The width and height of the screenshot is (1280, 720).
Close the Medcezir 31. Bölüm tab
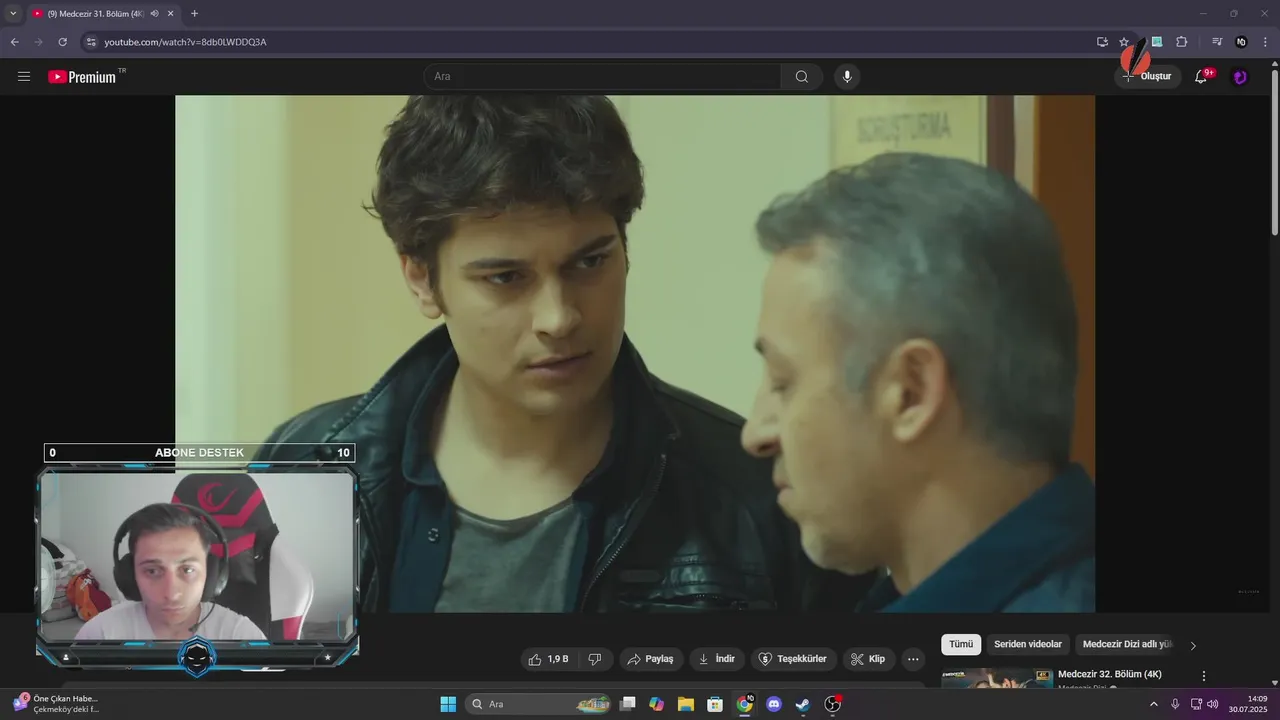[171, 14]
